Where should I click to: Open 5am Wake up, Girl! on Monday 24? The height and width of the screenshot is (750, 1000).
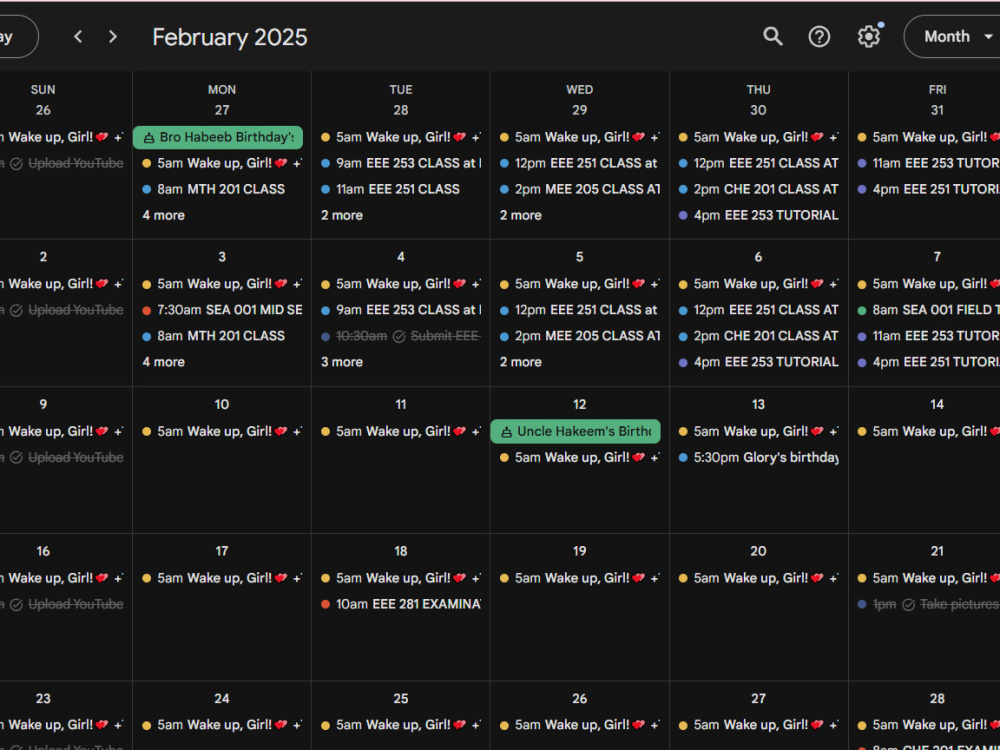click(220, 725)
